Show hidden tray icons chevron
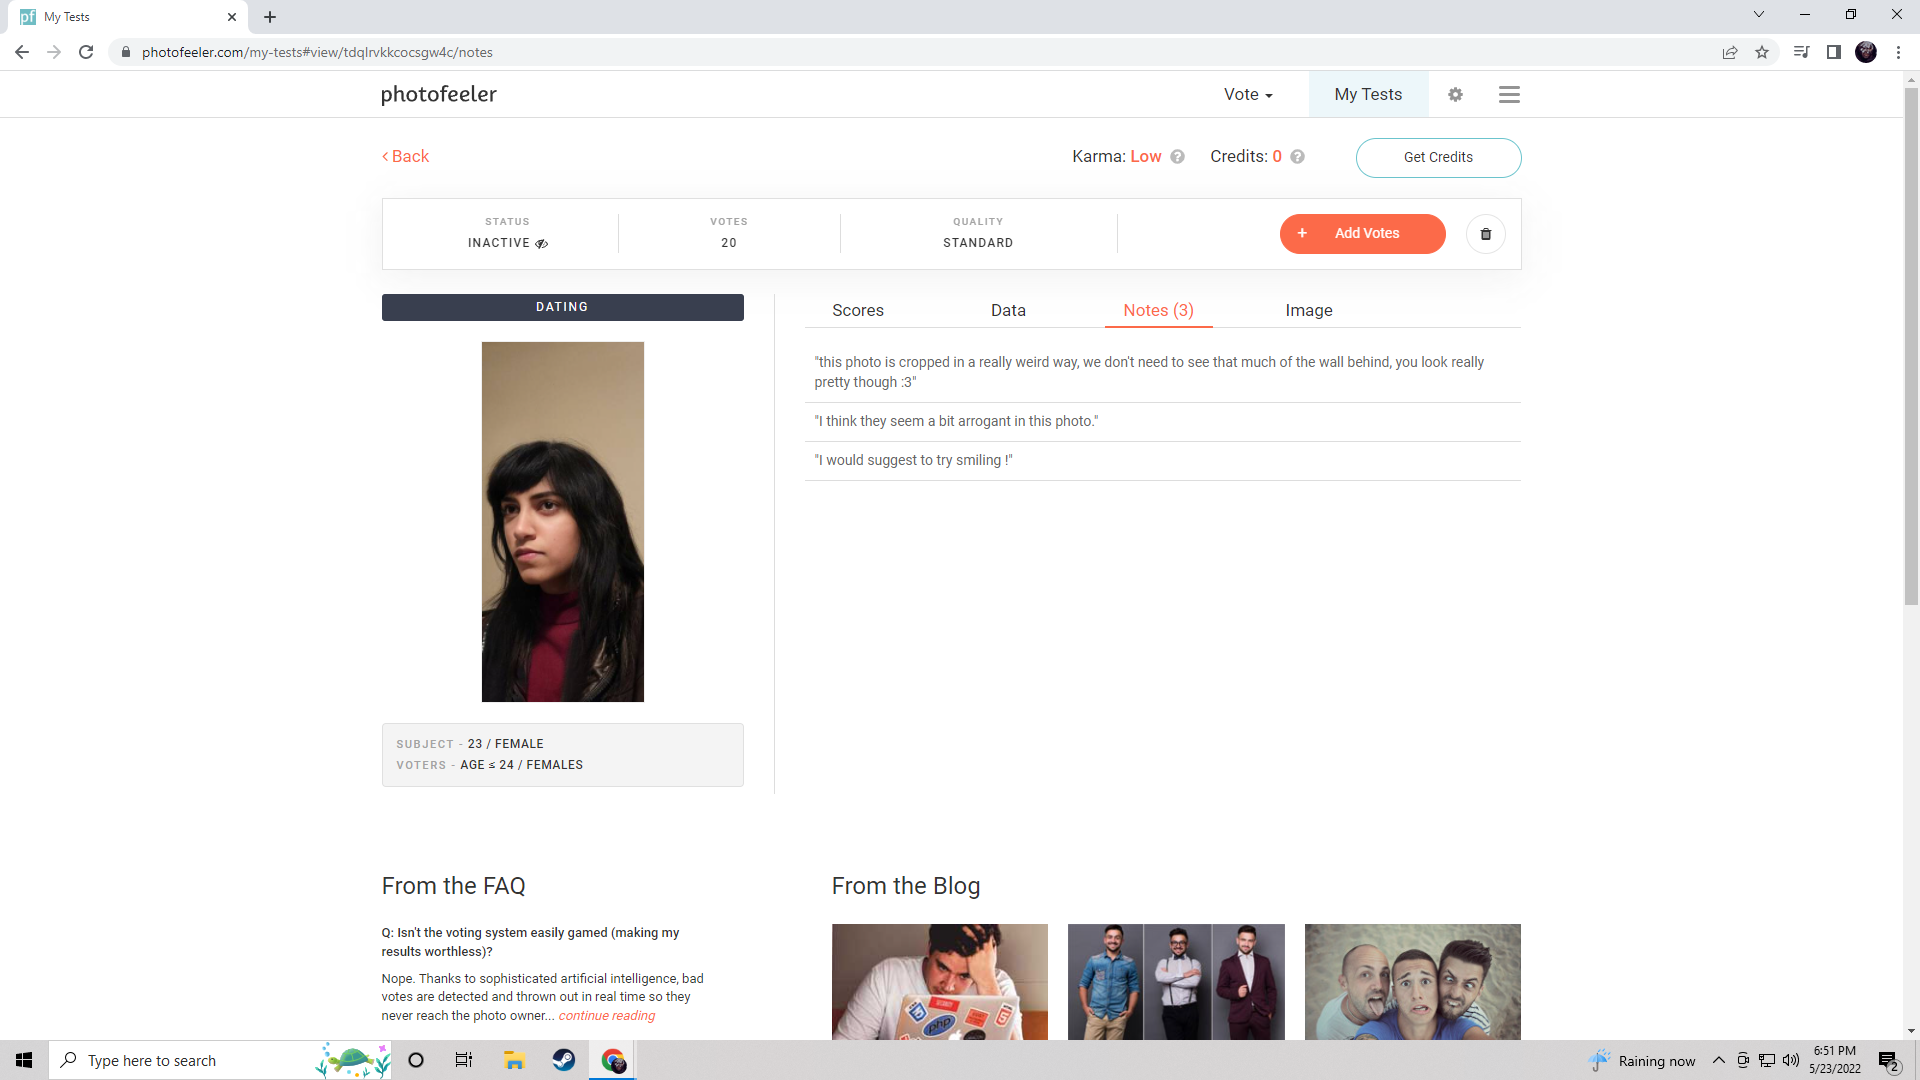This screenshot has width=1920, height=1080. click(1719, 1060)
